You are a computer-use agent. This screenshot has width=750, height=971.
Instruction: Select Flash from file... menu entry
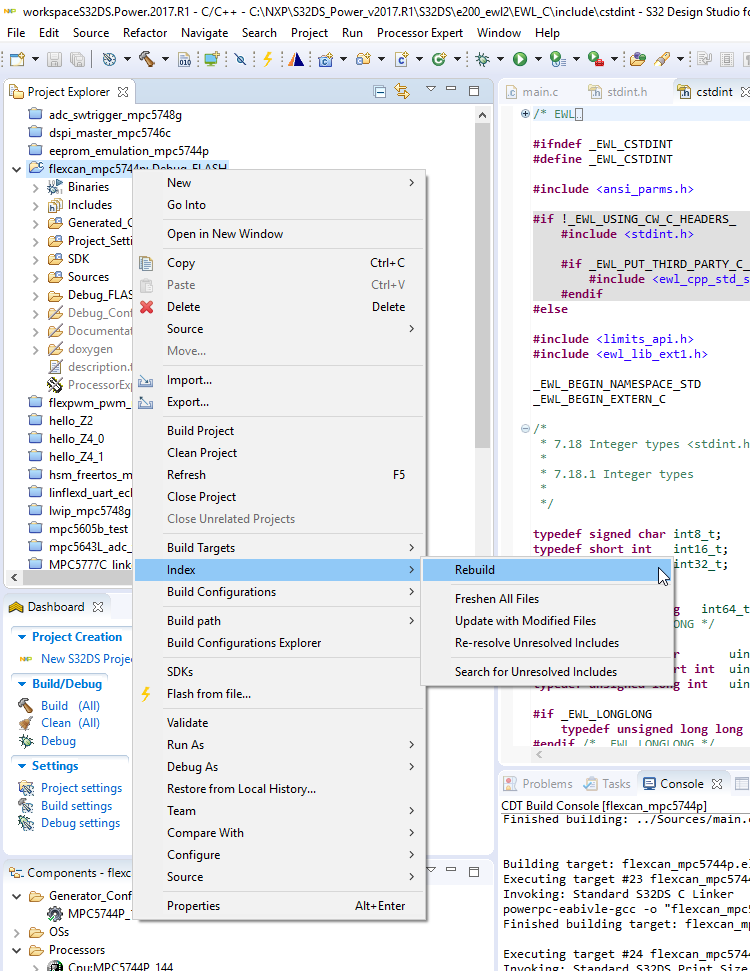click(x=280, y=694)
